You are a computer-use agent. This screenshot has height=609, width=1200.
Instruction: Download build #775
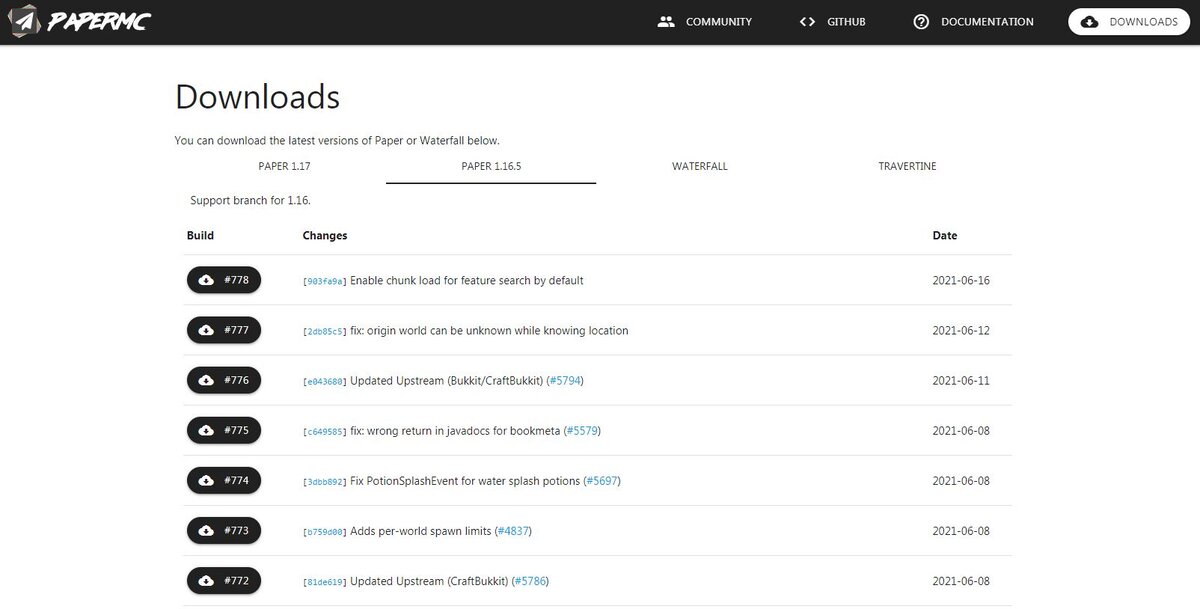pos(224,430)
